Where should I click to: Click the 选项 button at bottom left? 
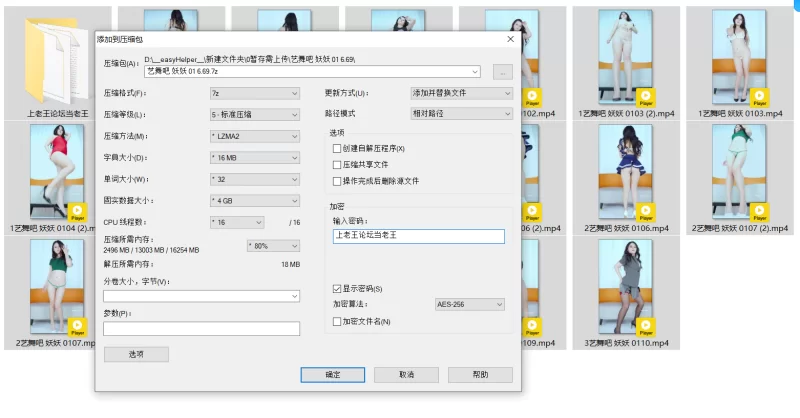[x=136, y=354]
